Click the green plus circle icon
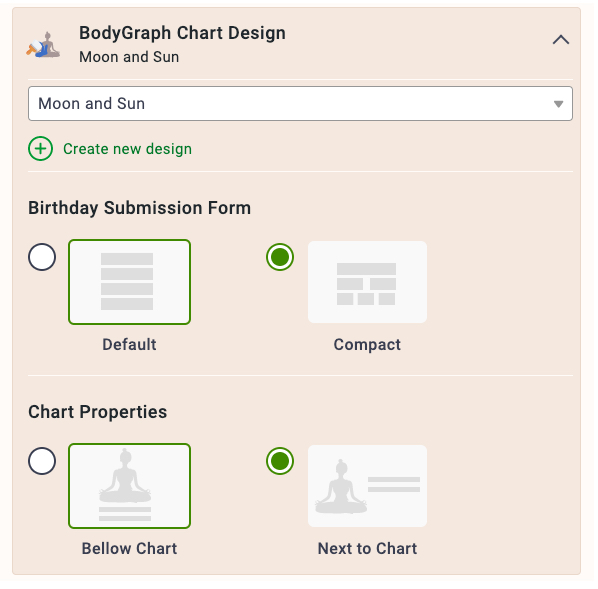598x589 pixels. tap(40, 149)
